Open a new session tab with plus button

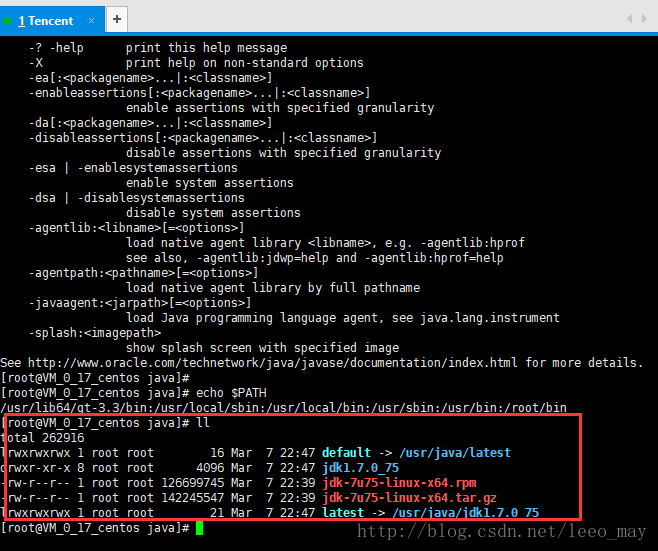[x=117, y=19]
